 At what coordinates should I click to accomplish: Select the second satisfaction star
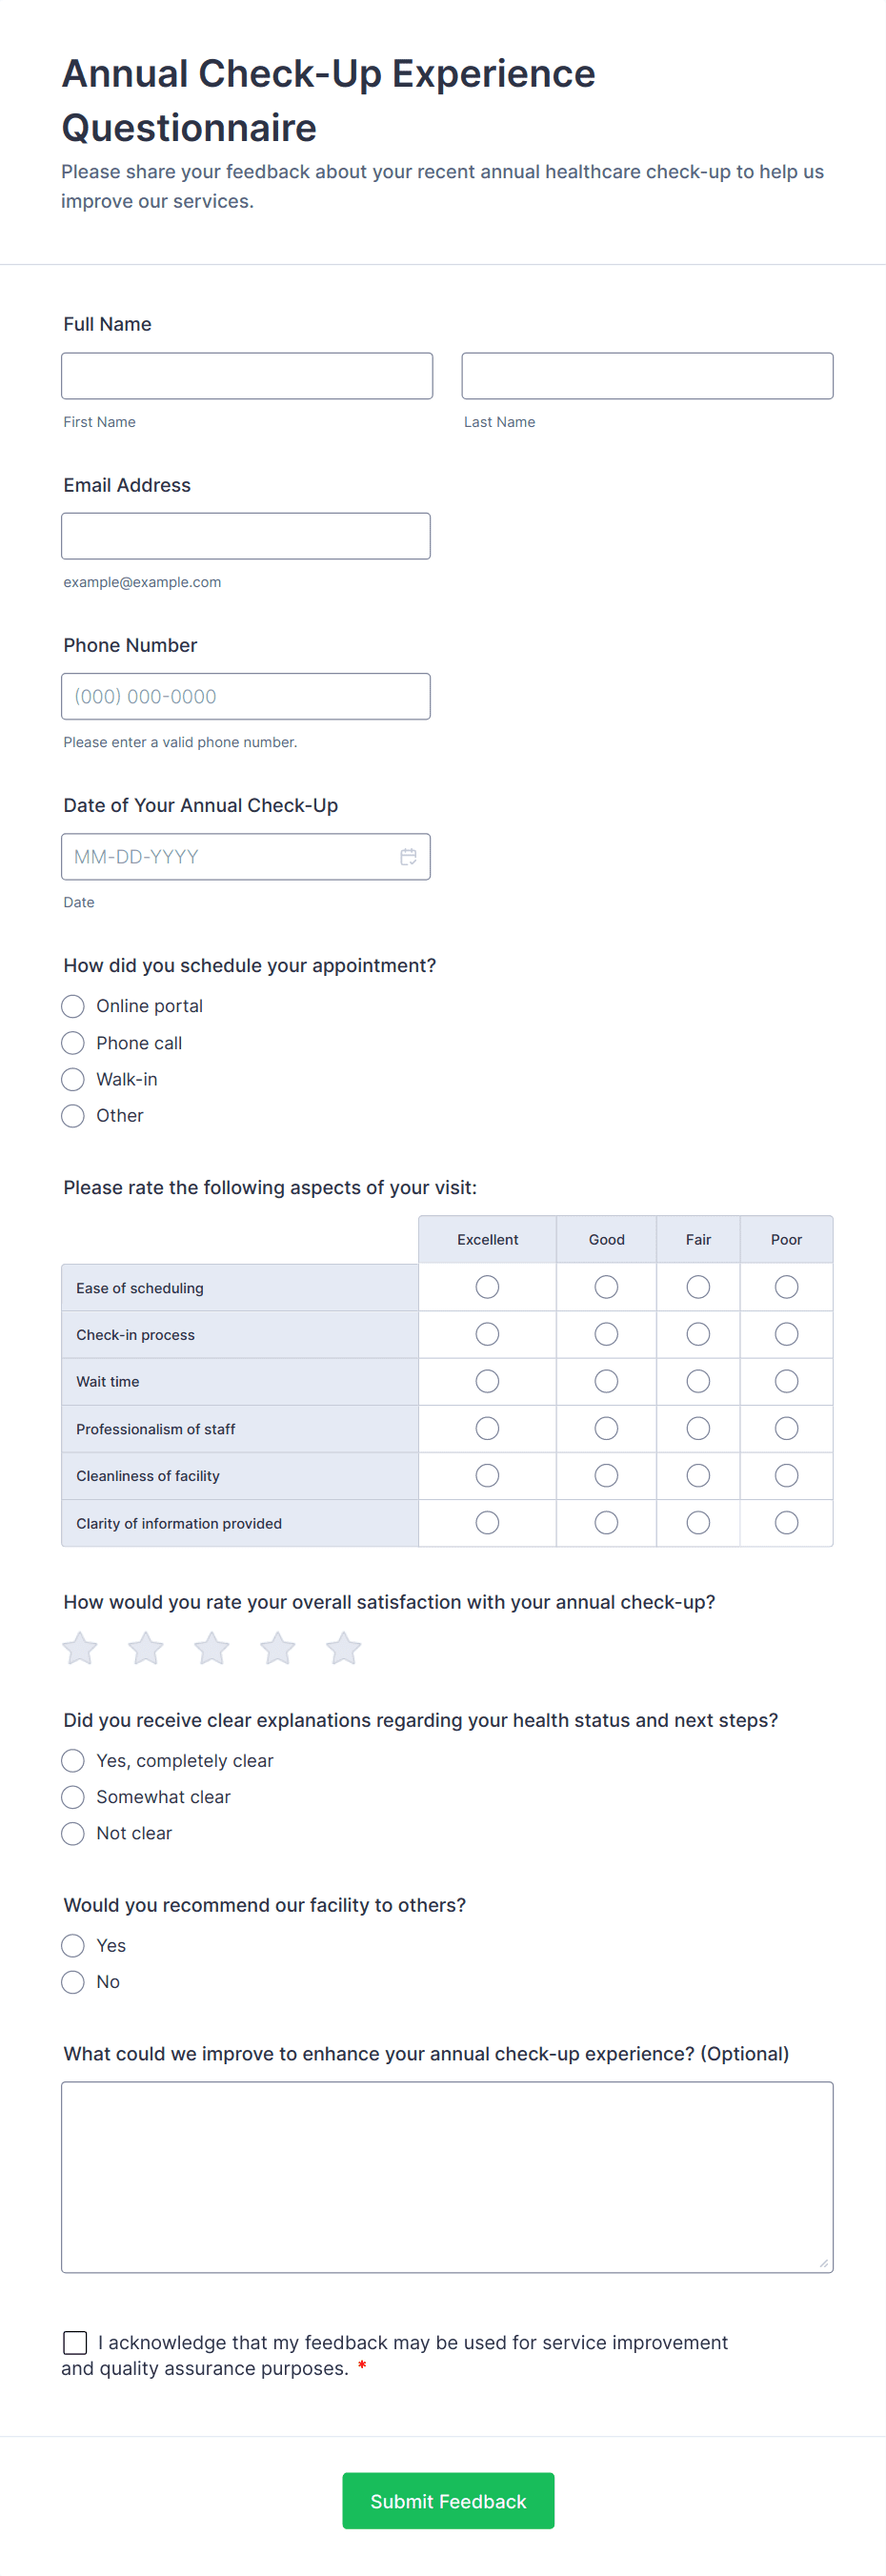coord(146,1648)
